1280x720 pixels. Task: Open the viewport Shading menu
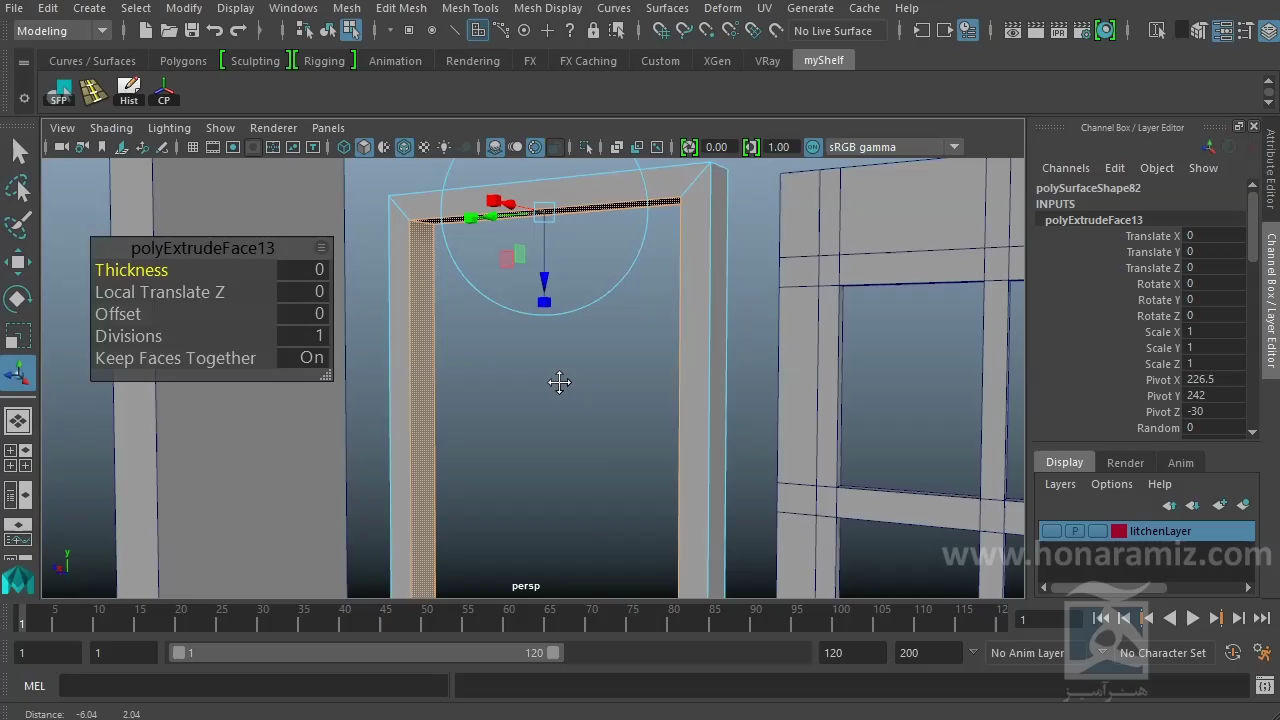111,128
